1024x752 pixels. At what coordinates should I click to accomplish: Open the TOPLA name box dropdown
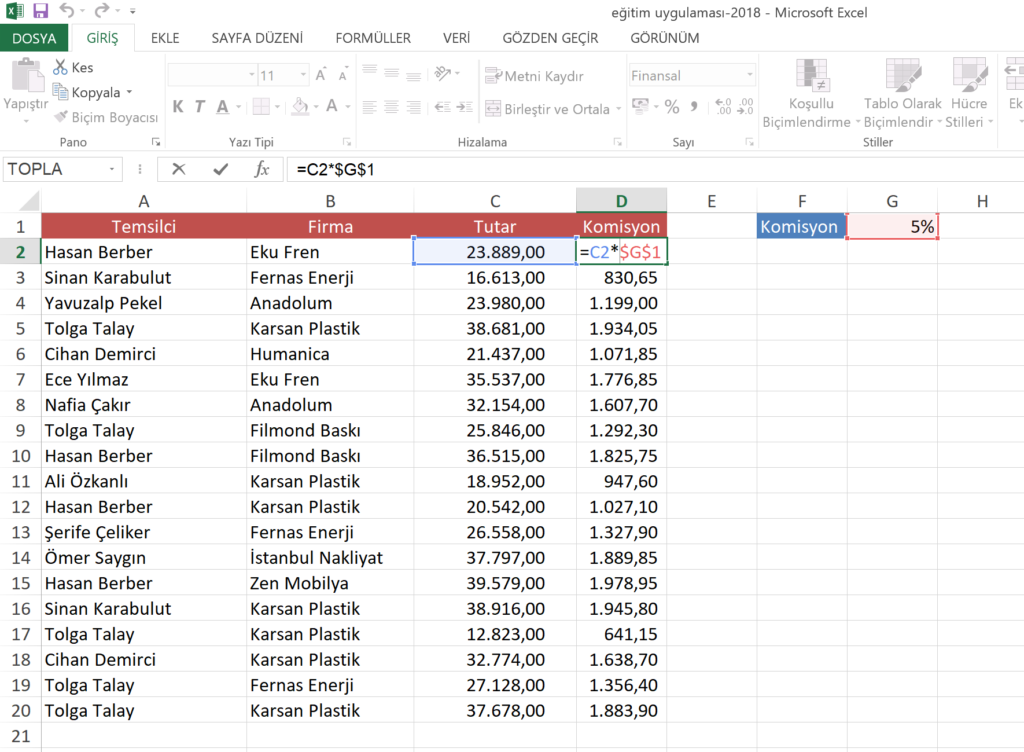pos(112,169)
